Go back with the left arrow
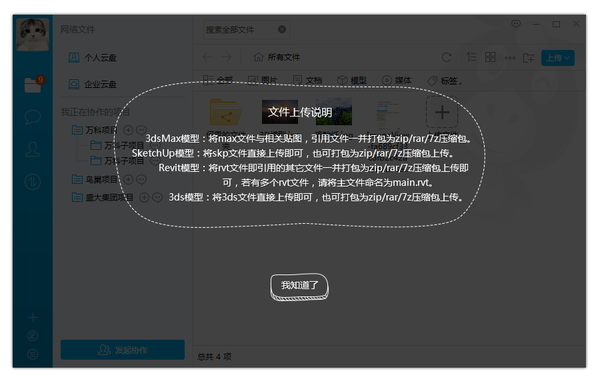This screenshot has width=600, height=381. 208,57
